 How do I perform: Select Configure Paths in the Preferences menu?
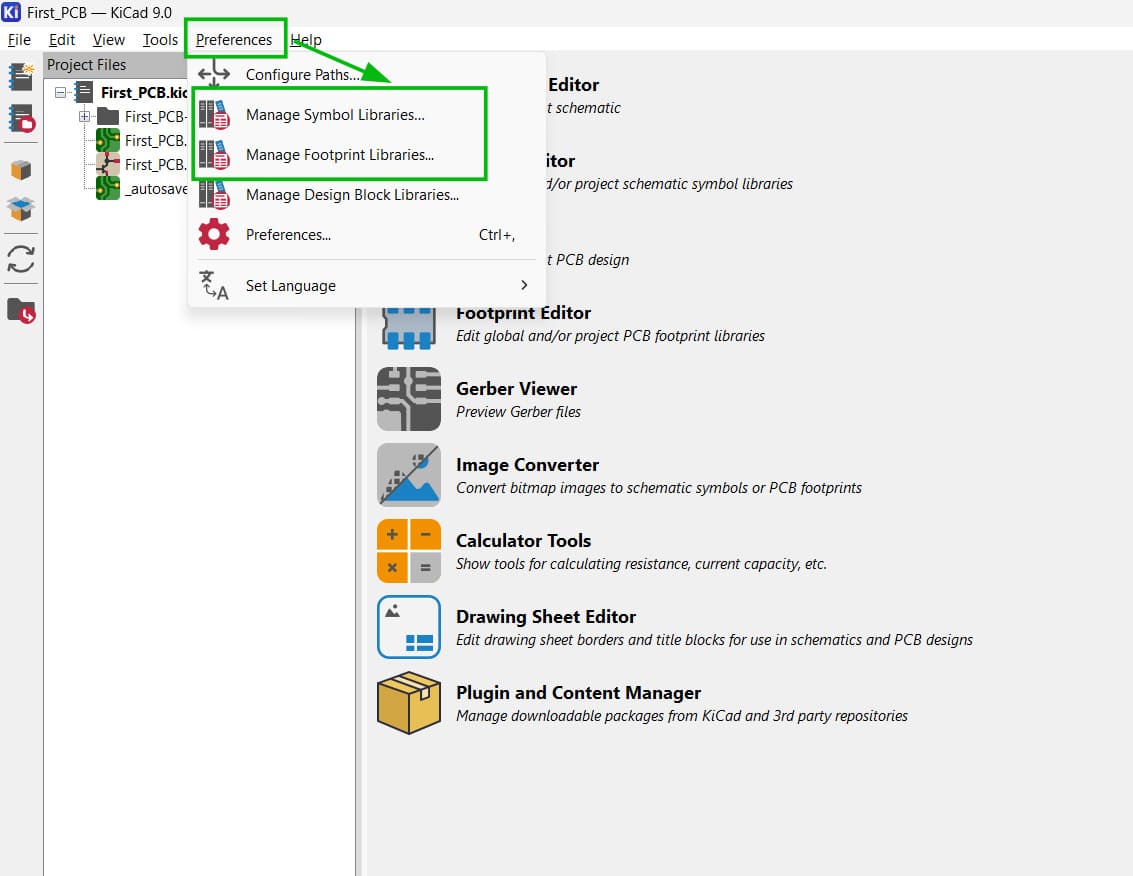(x=303, y=75)
